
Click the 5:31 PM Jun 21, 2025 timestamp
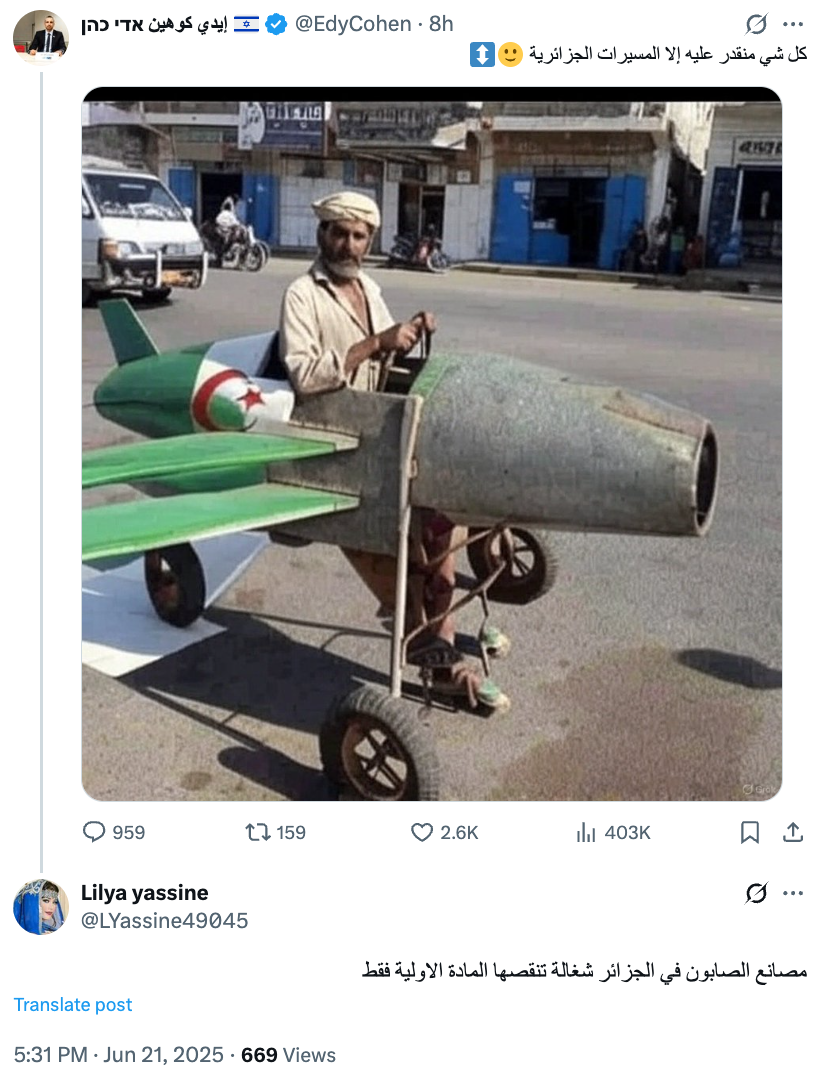click(x=119, y=1054)
